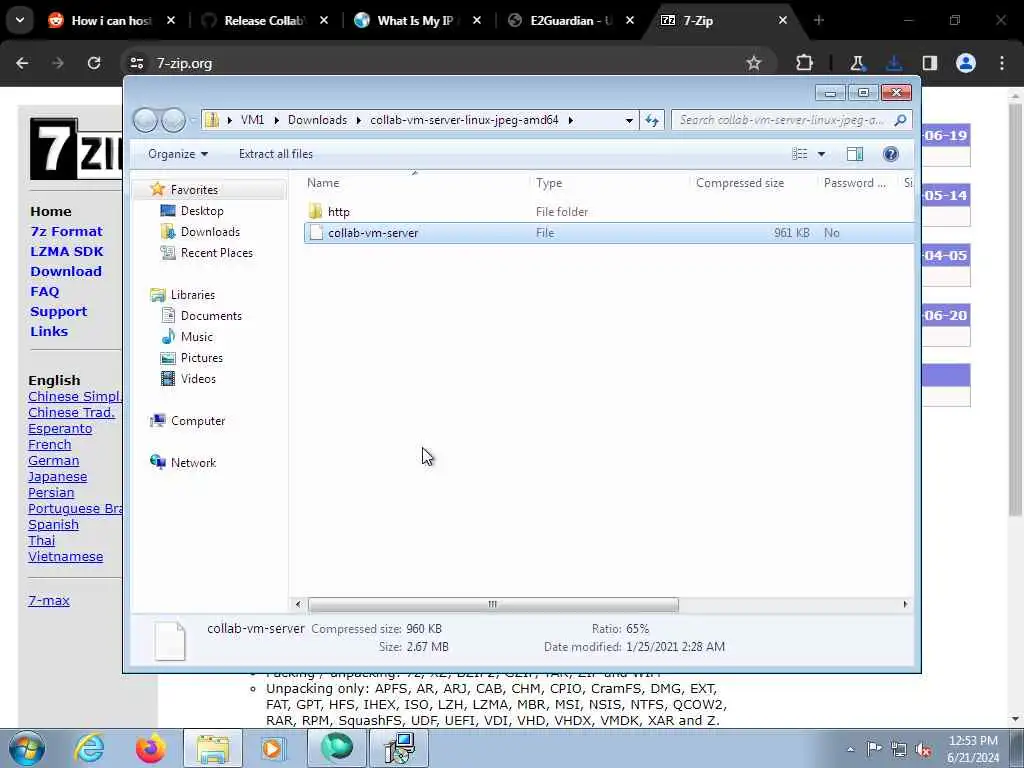Launch Firefox from the taskbar

coord(150,748)
